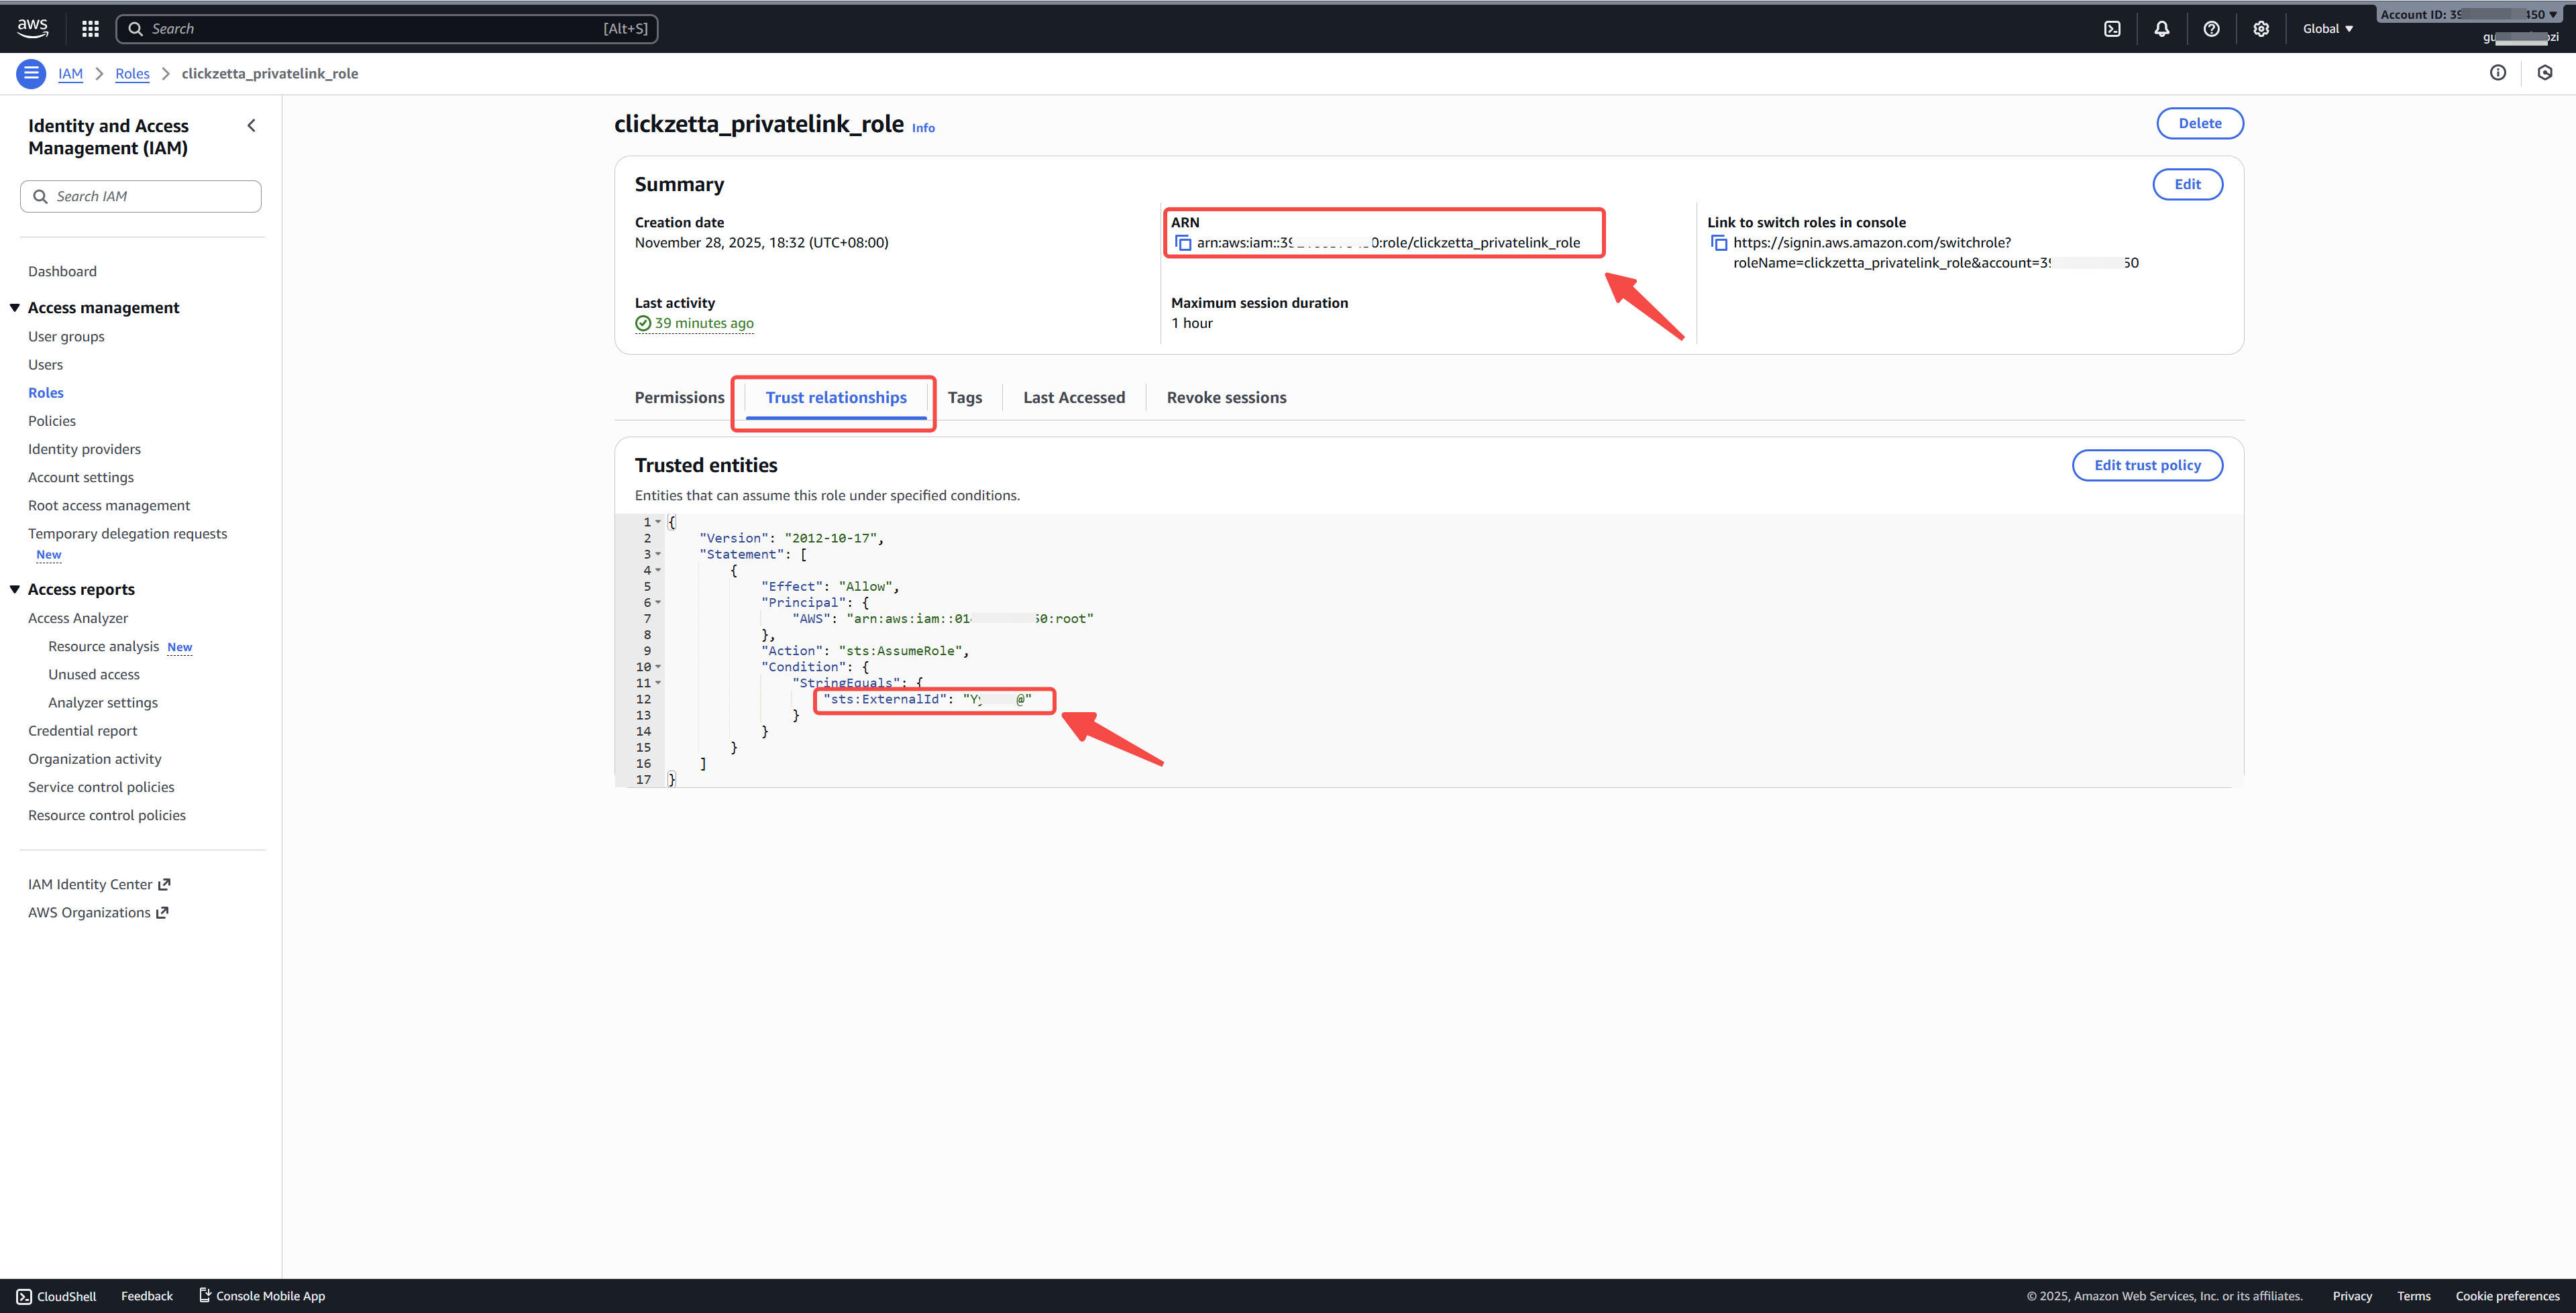2576x1313 pixels.
Task: Copy the switch role console link
Action: [1719, 243]
